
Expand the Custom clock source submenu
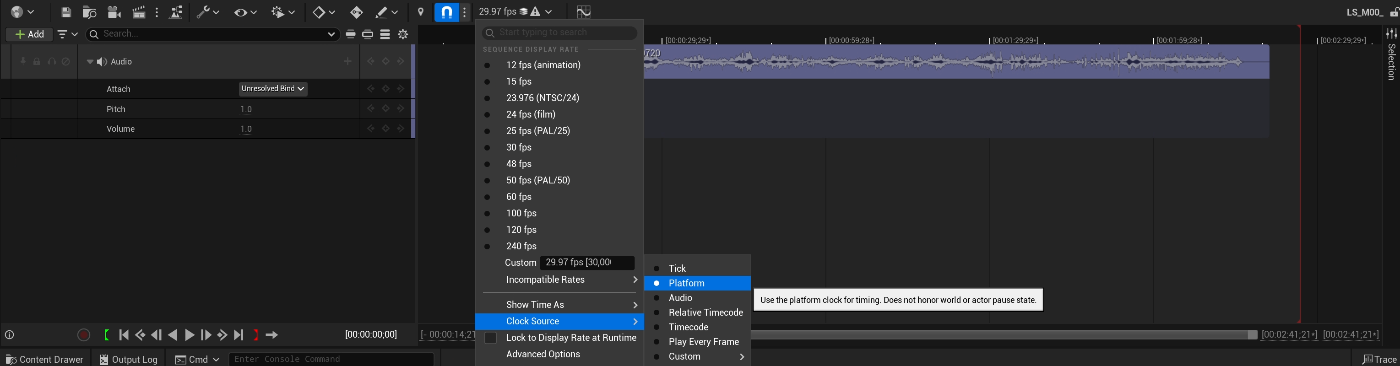pos(697,357)
